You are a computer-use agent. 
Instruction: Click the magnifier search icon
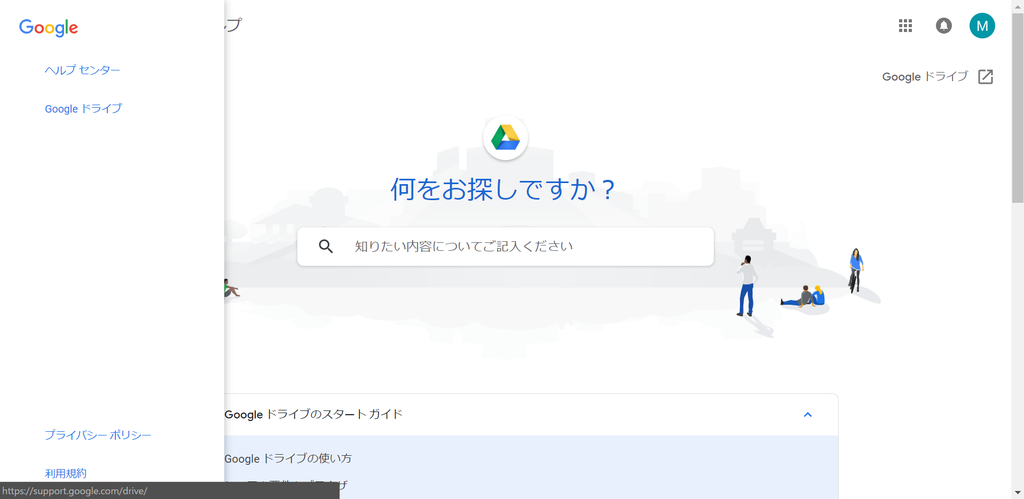326,246
